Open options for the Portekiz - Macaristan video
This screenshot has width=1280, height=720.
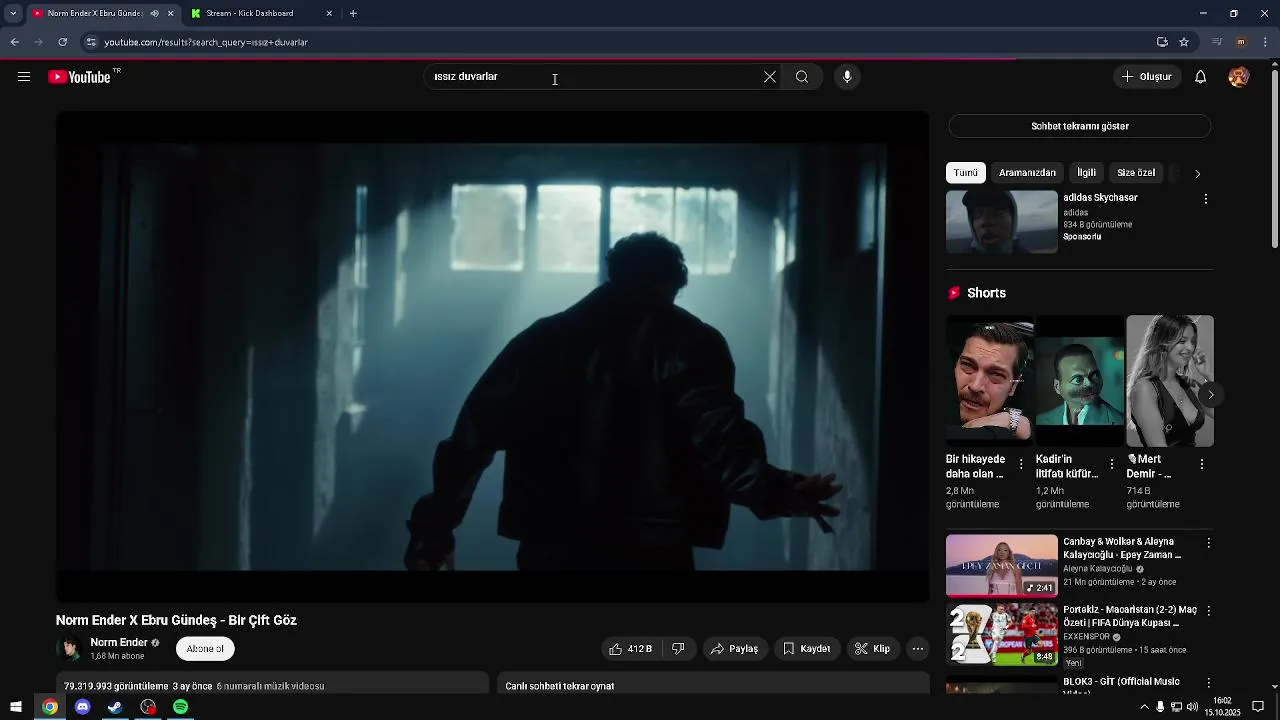pyautogui.click(x=1208, y=611)
